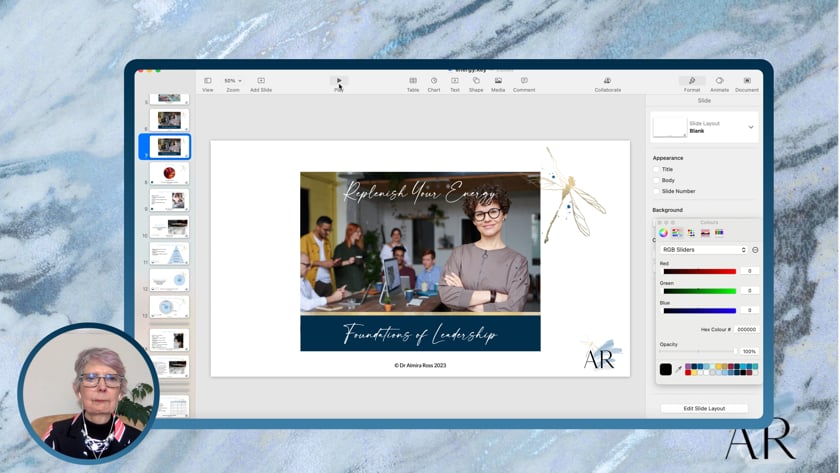Add a Text box from the toolbar
Screen dimensions: 840x473
pos(455,80)
